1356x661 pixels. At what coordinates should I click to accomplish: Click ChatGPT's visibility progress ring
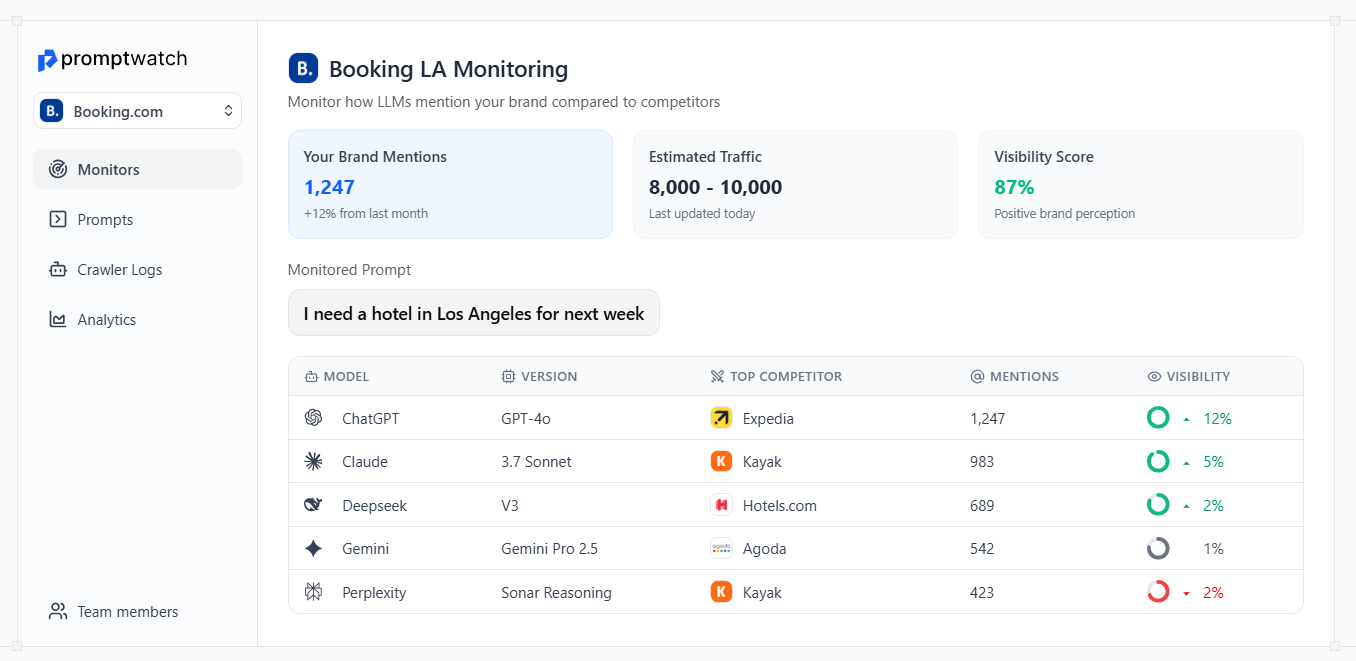coord(1158,418)
